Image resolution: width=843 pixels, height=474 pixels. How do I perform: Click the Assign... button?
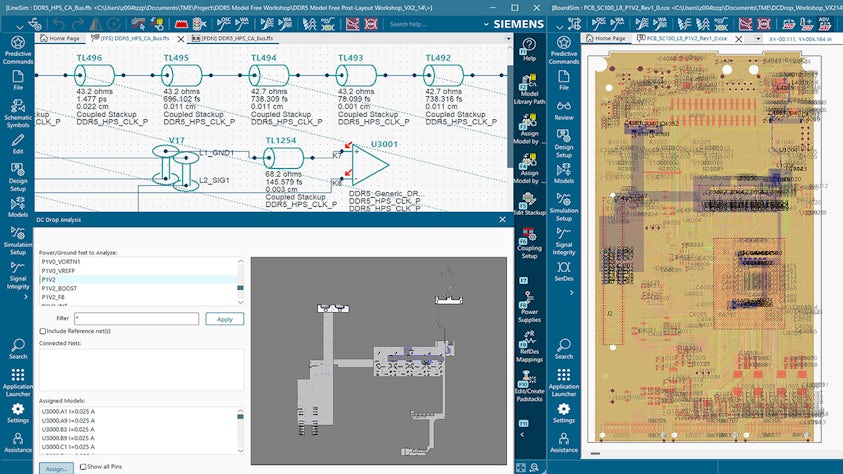56,469
